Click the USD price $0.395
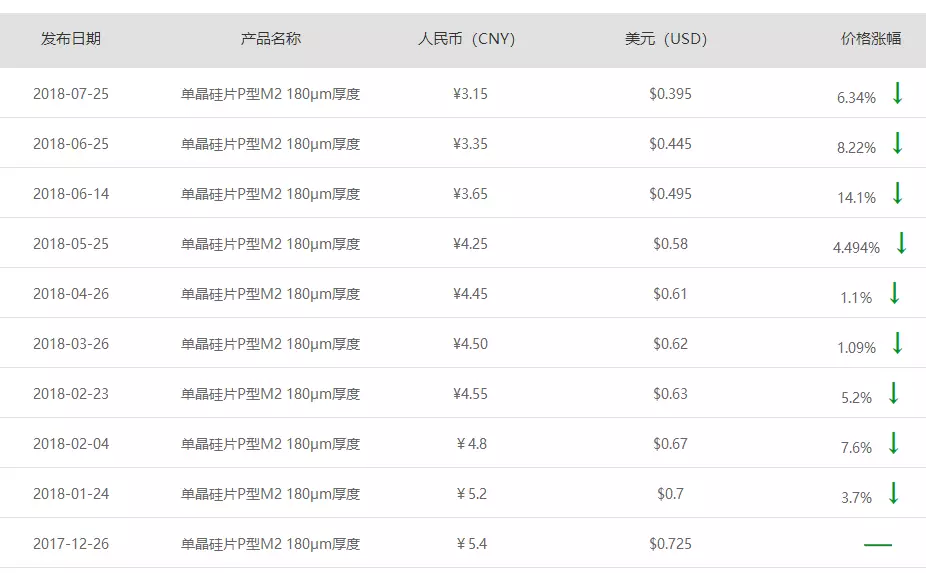Screen dimensions: 926x573 [x=670, y=94]
